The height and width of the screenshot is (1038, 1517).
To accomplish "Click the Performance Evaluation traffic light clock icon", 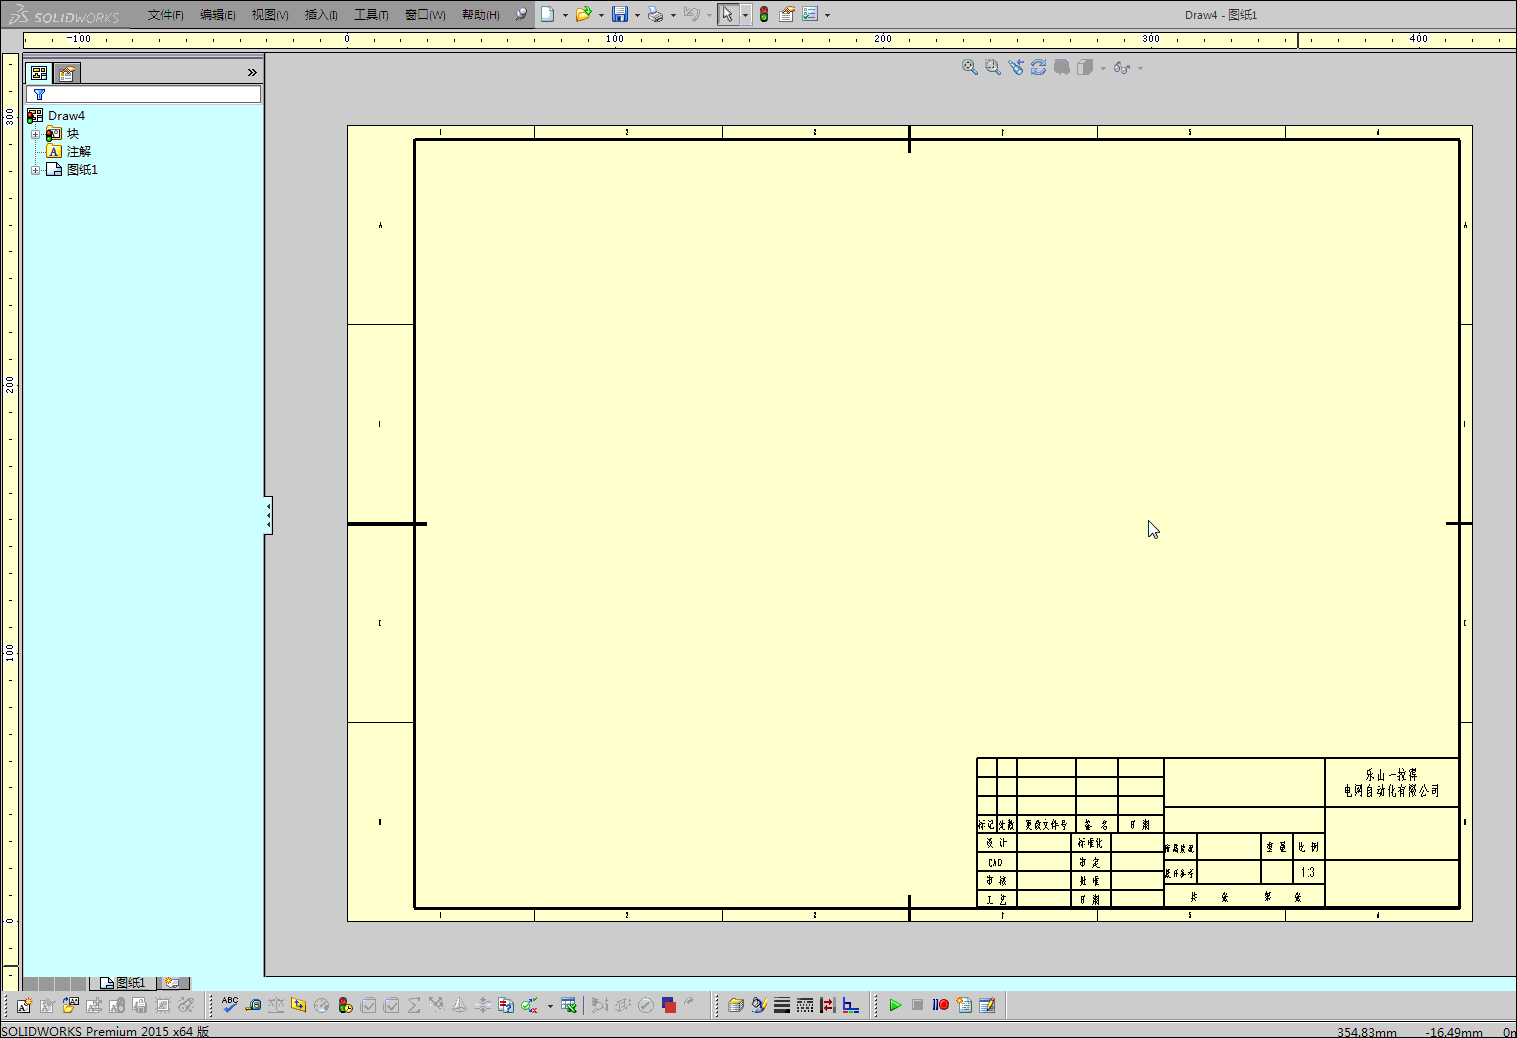I will 345,1005.
